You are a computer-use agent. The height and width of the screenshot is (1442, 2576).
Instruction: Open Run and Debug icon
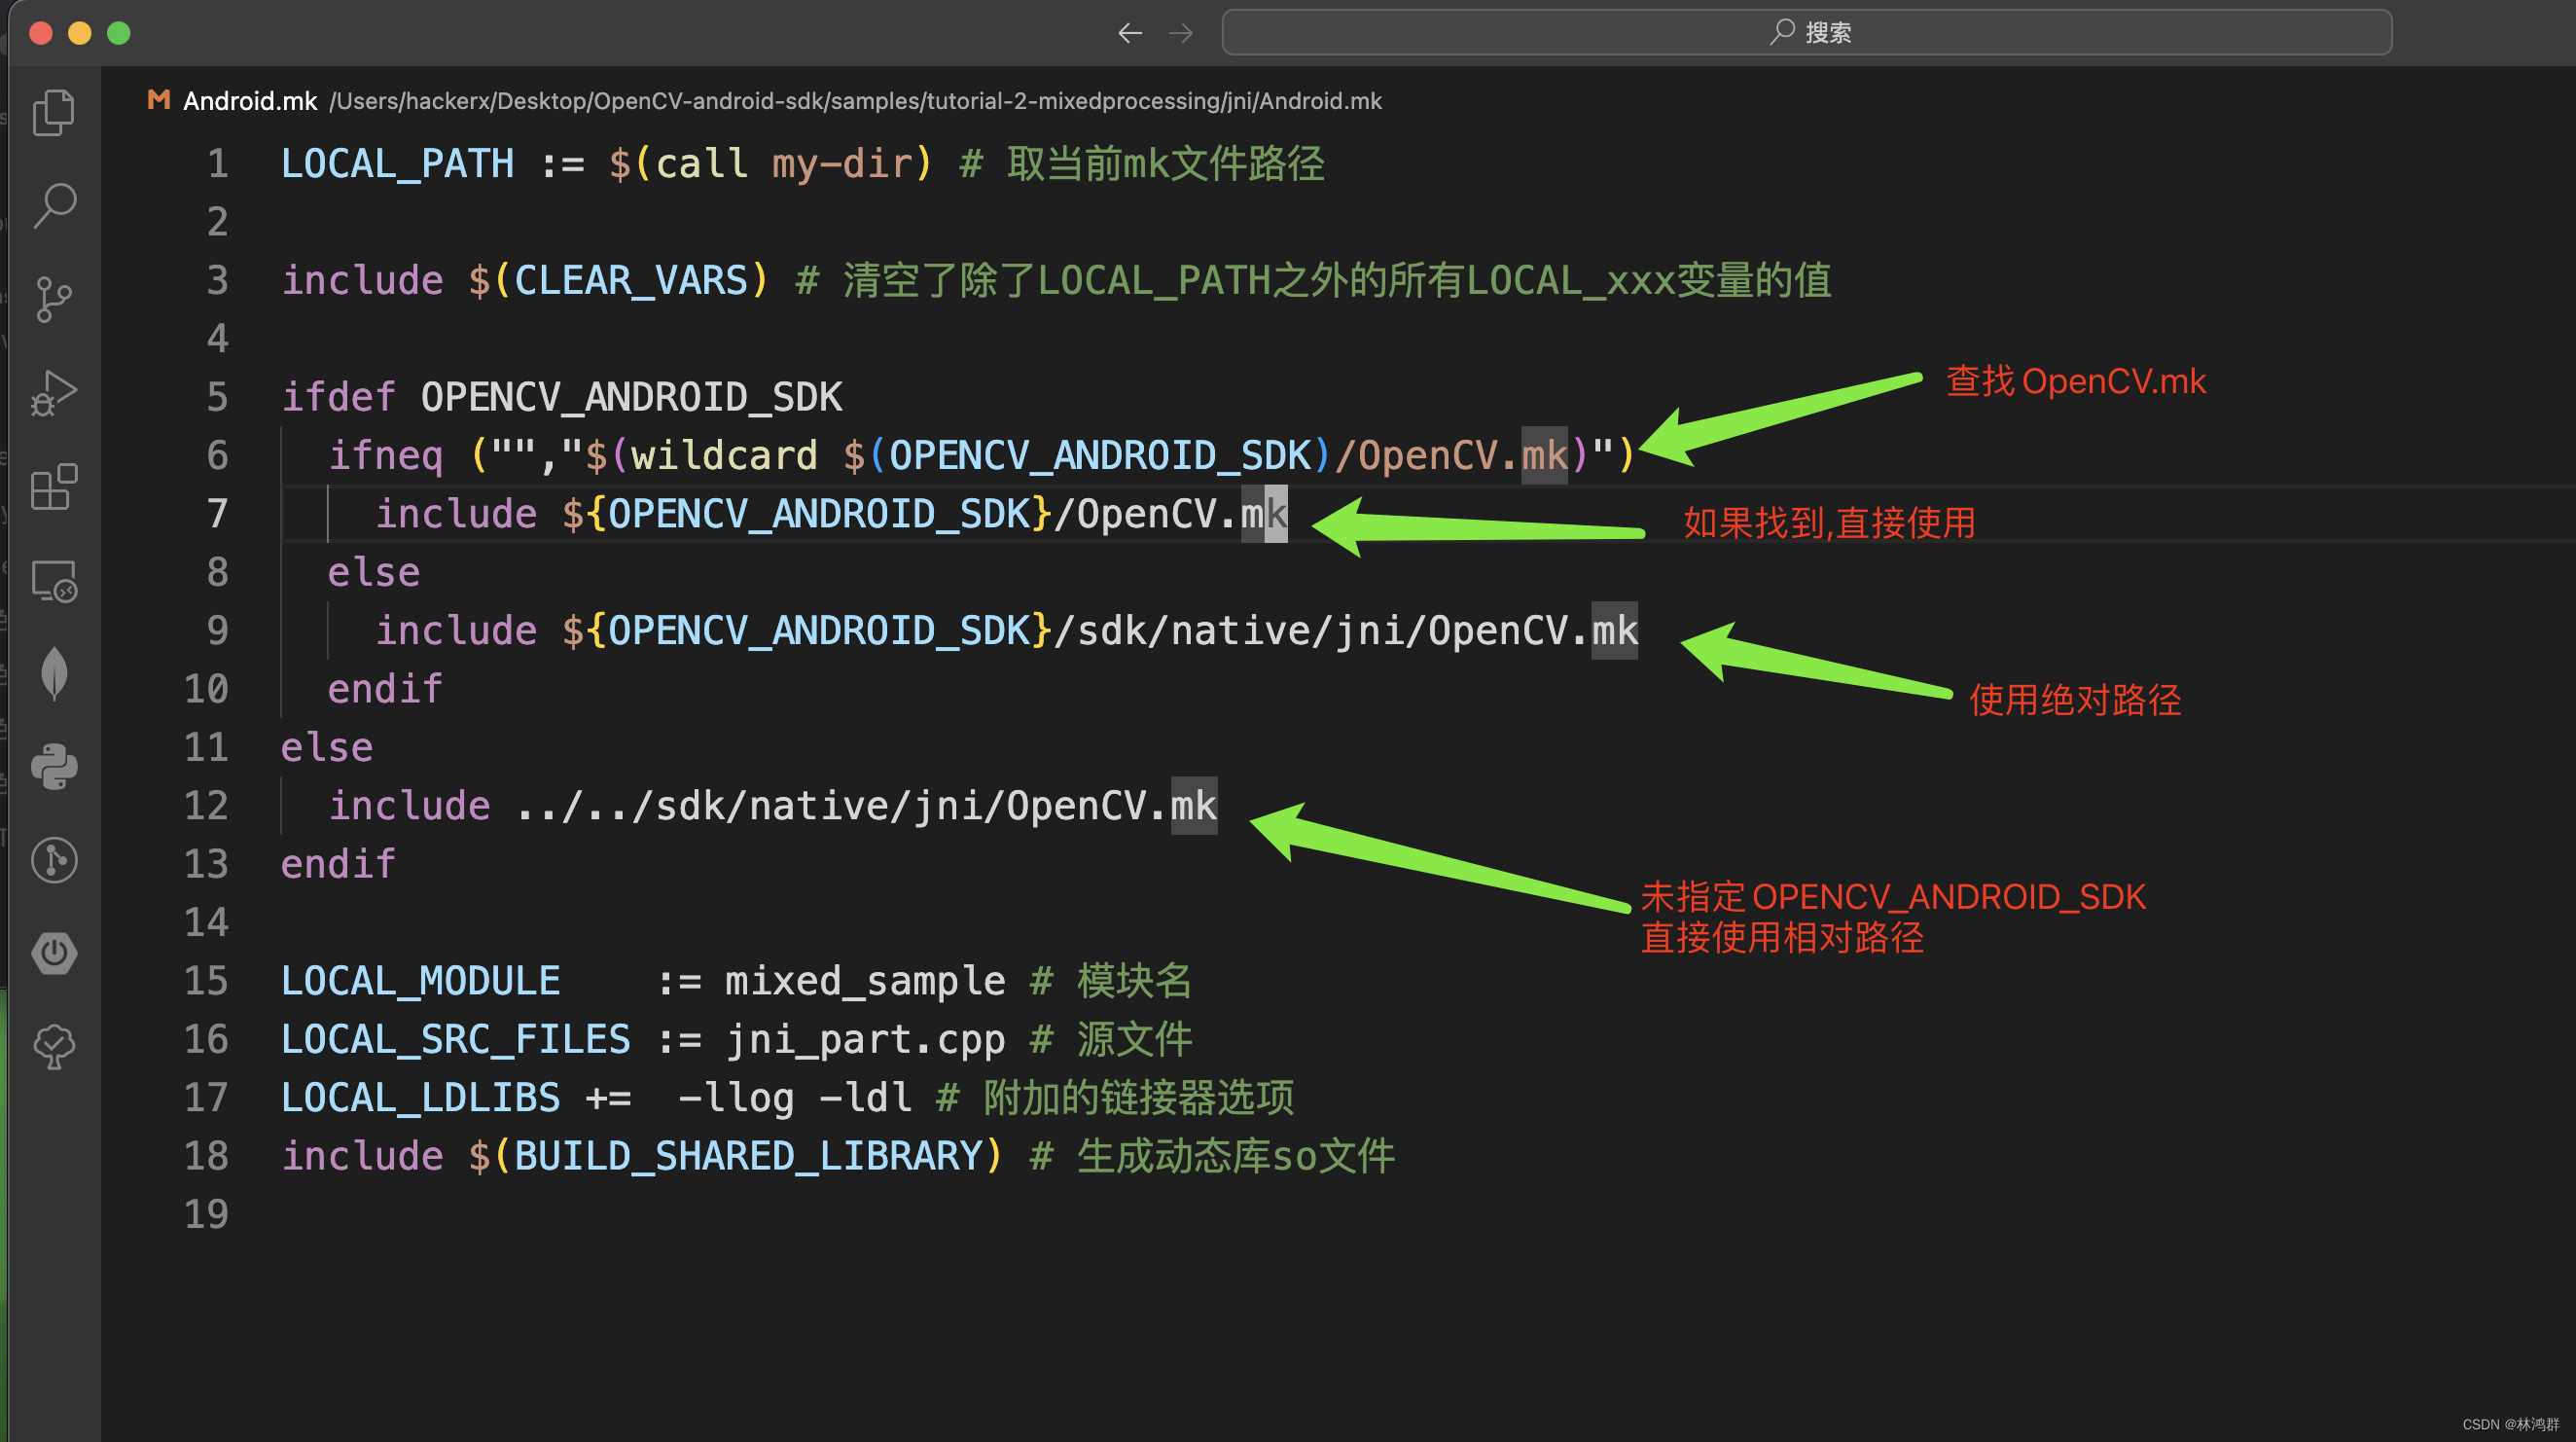(x=54, y=393)
